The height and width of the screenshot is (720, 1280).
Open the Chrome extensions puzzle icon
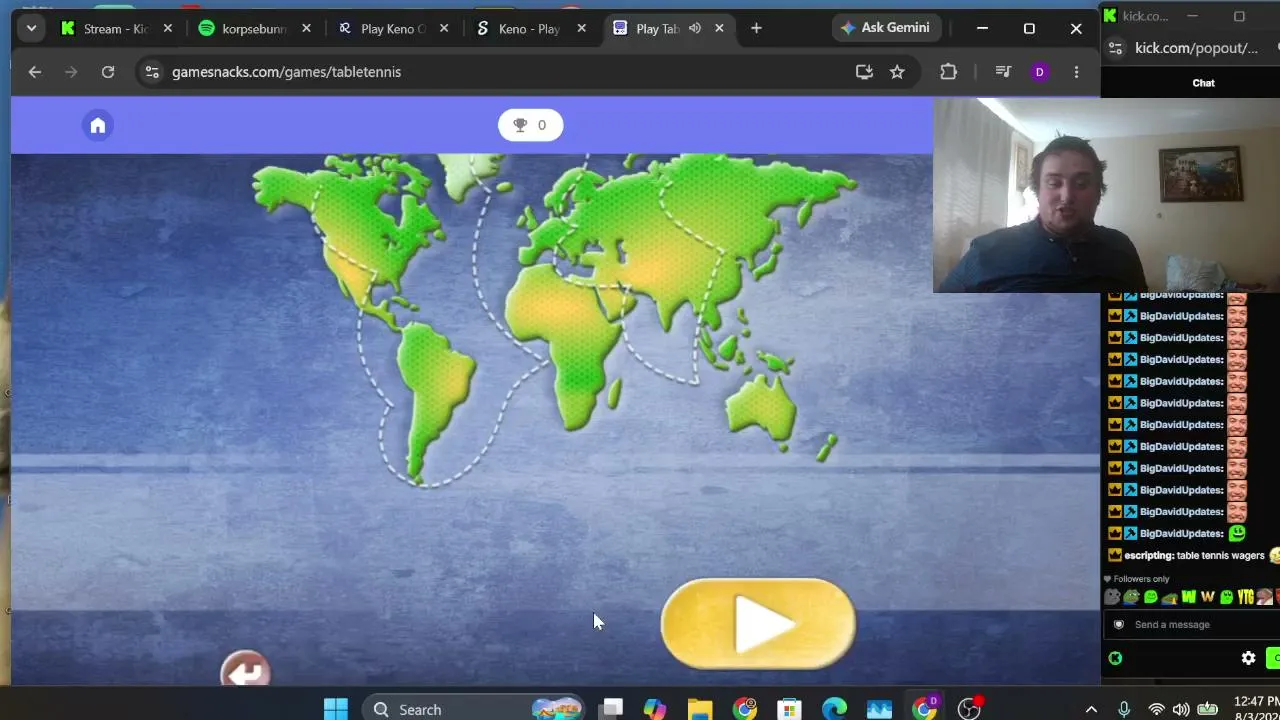[948, 72]
